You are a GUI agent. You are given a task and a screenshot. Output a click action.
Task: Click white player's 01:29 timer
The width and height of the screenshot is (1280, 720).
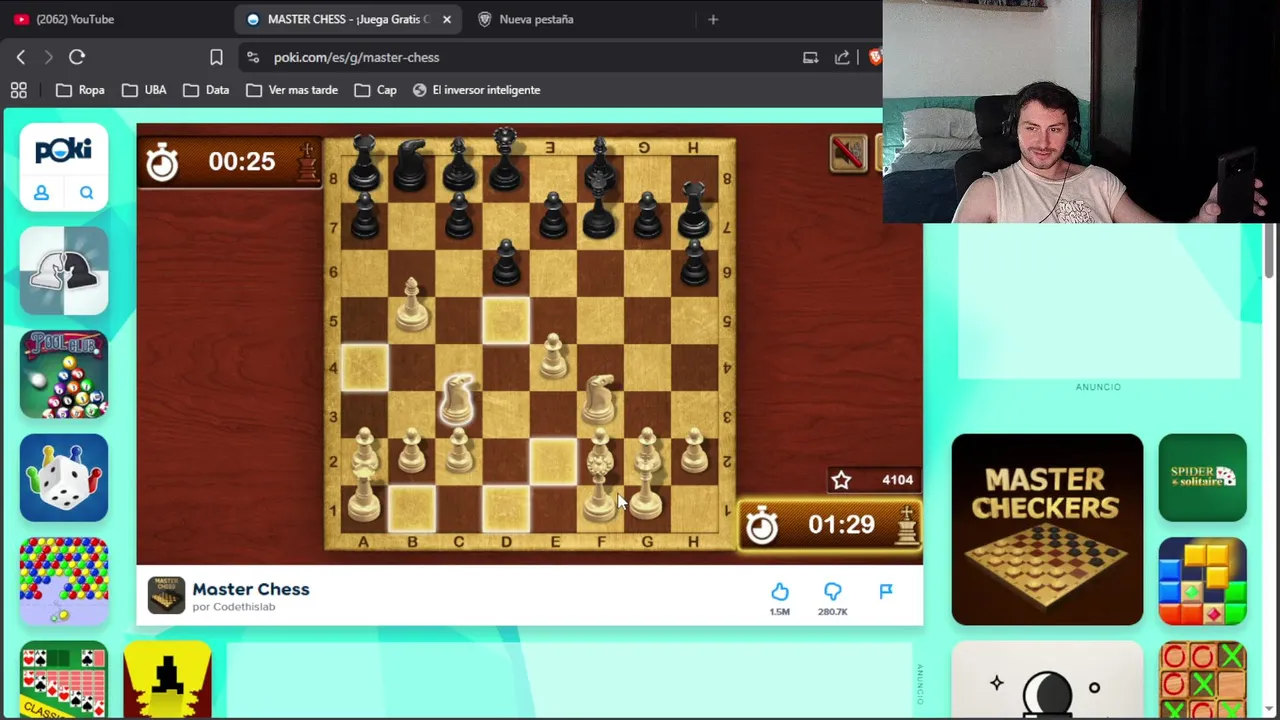point(829,525)
